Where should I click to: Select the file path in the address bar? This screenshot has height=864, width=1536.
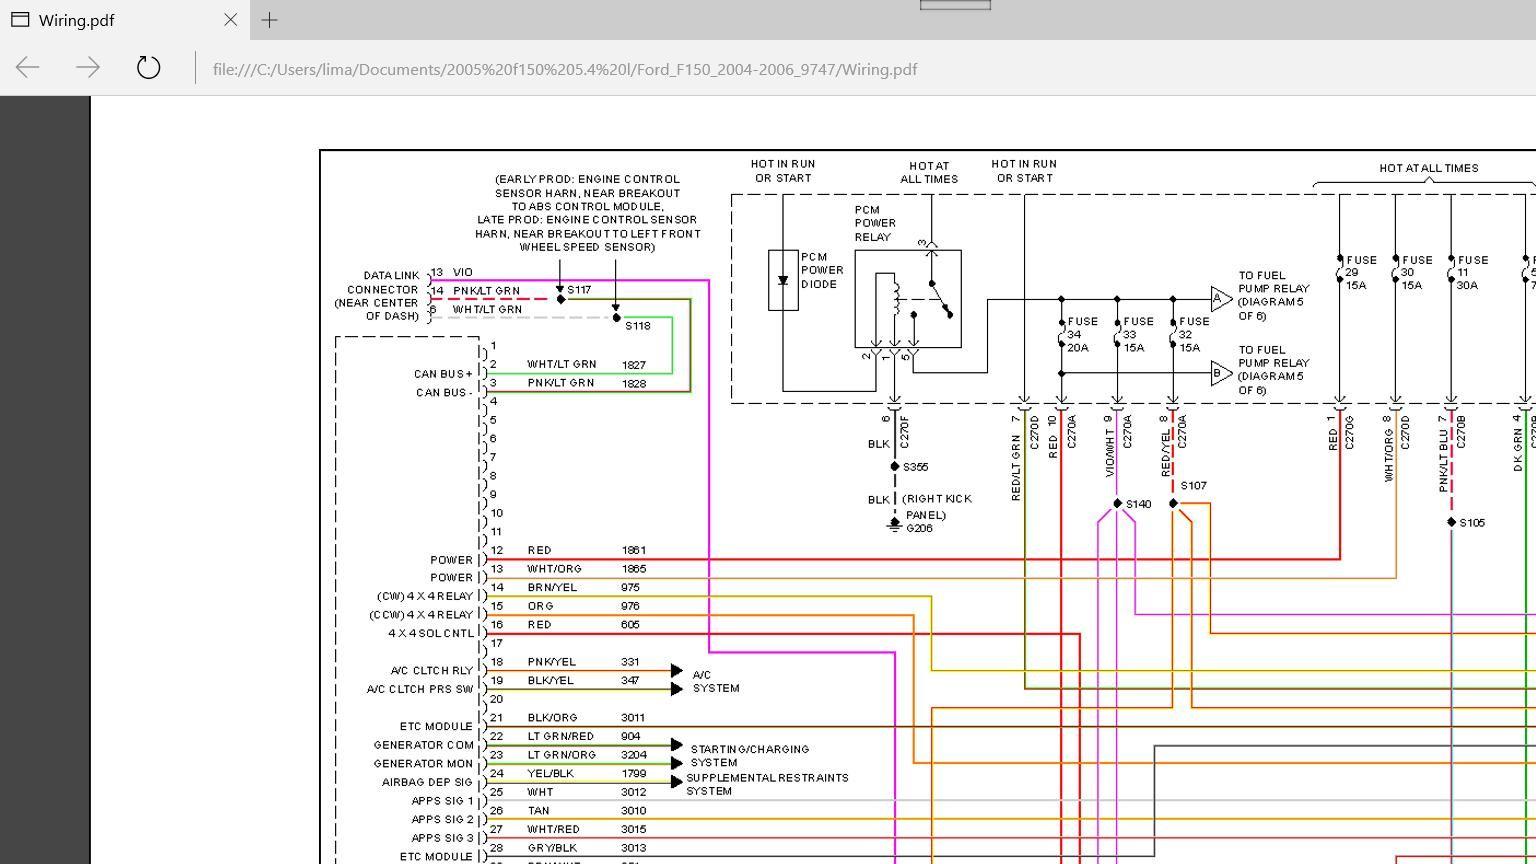coord(565,69)
